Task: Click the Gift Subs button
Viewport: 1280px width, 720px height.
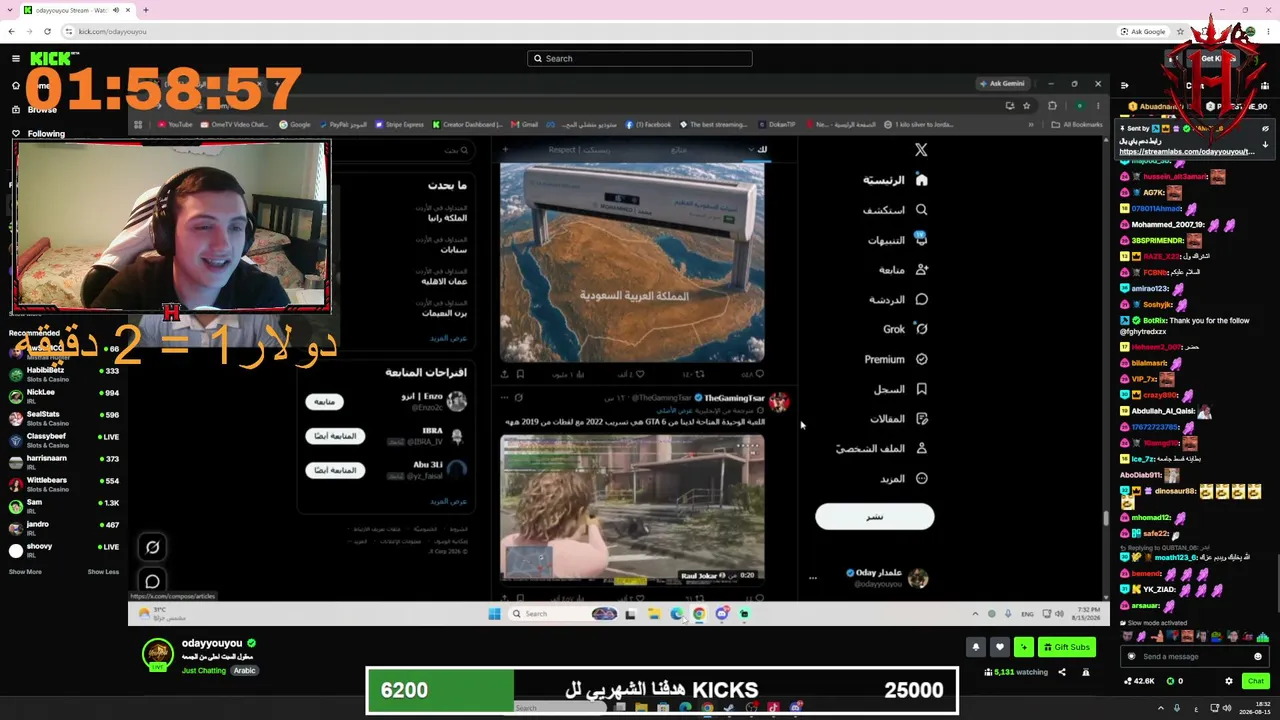Action: pyautogui.click(x=1066, y=647)
